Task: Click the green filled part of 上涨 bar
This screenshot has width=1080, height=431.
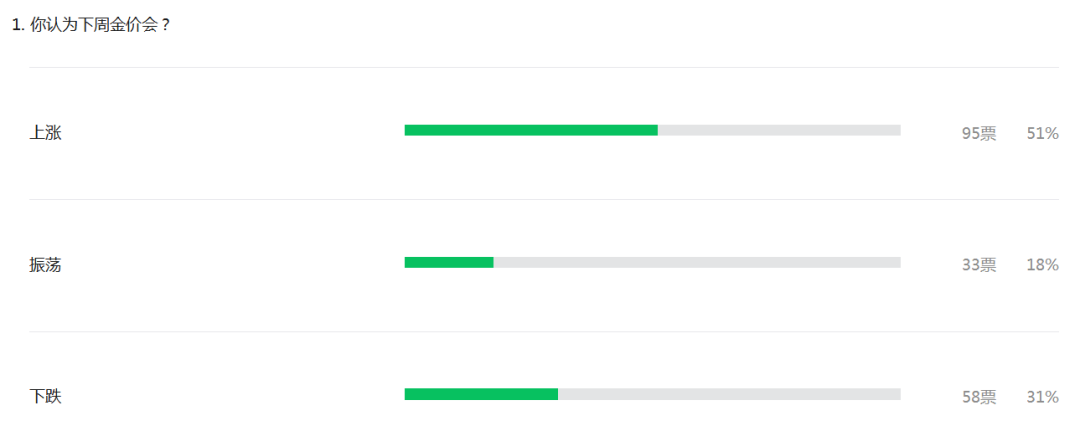Action: tap(531, 130)
